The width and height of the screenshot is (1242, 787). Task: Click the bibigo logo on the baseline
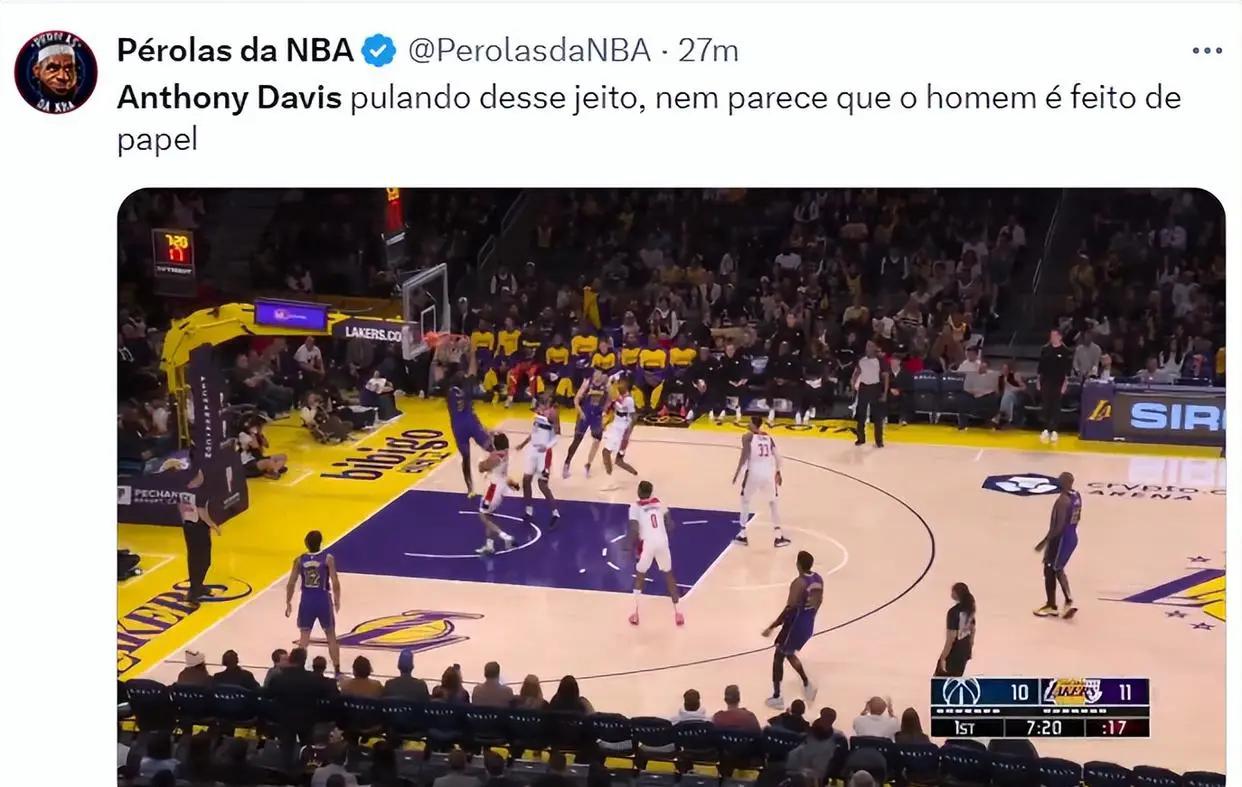(386, 455)
